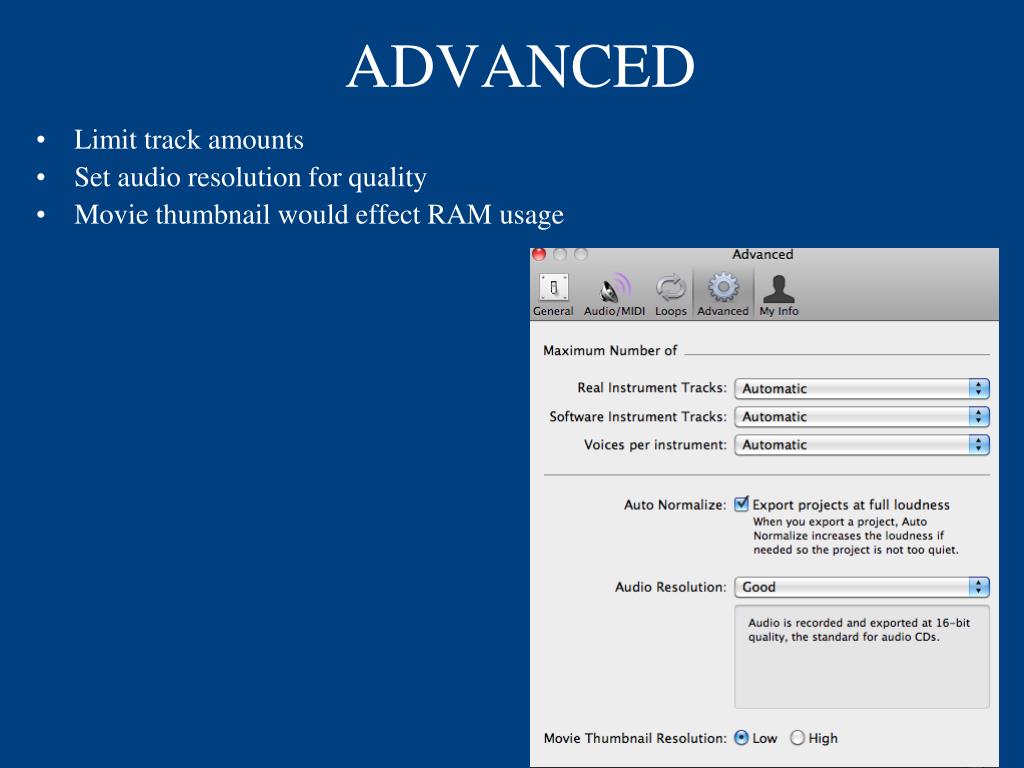
Task: Click the ADVANCED slide title
Action: click(x=520, y=66)
